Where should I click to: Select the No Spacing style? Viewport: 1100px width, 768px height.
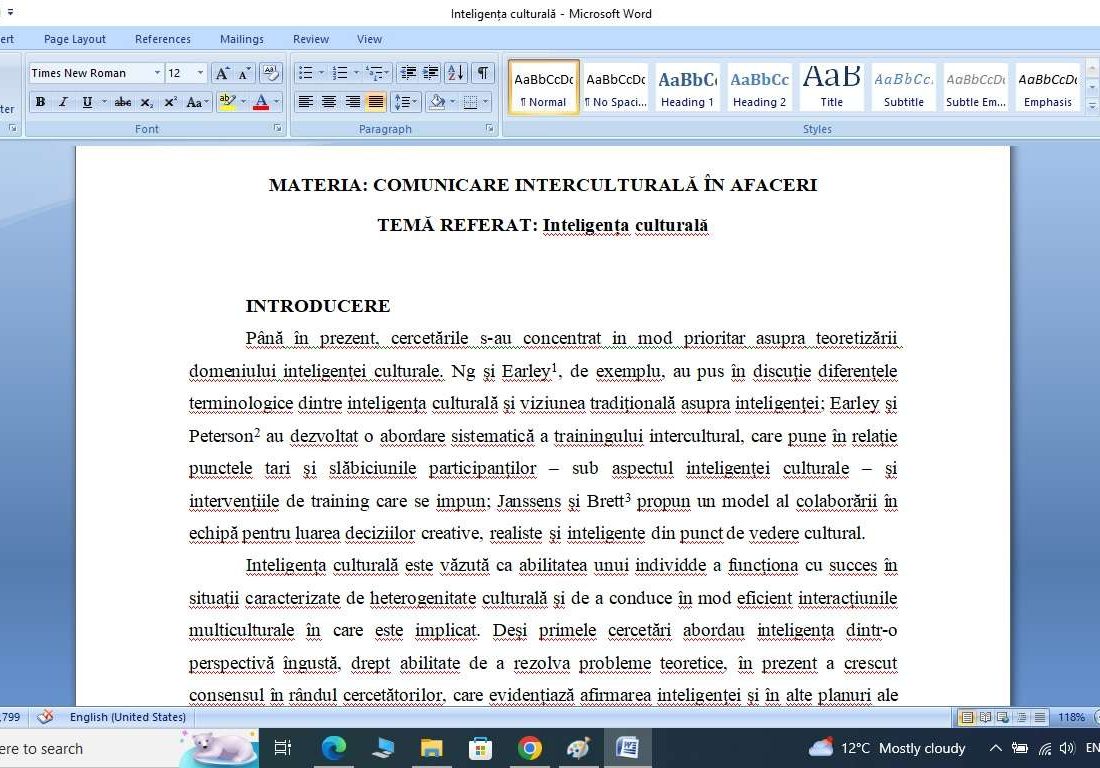[x=614, y=86]
